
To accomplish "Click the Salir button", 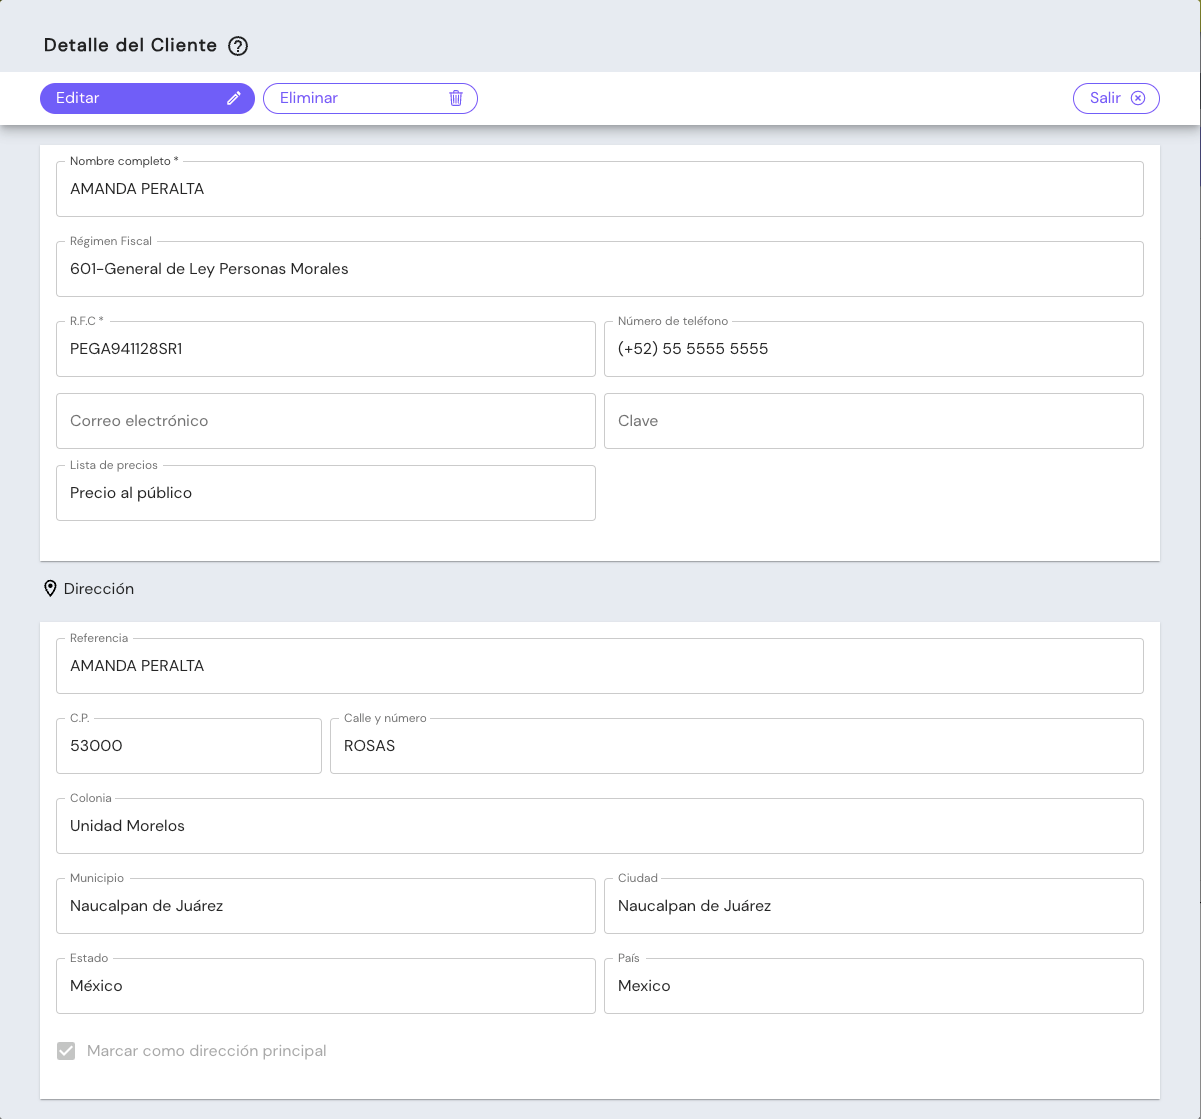I will 1116,98.
